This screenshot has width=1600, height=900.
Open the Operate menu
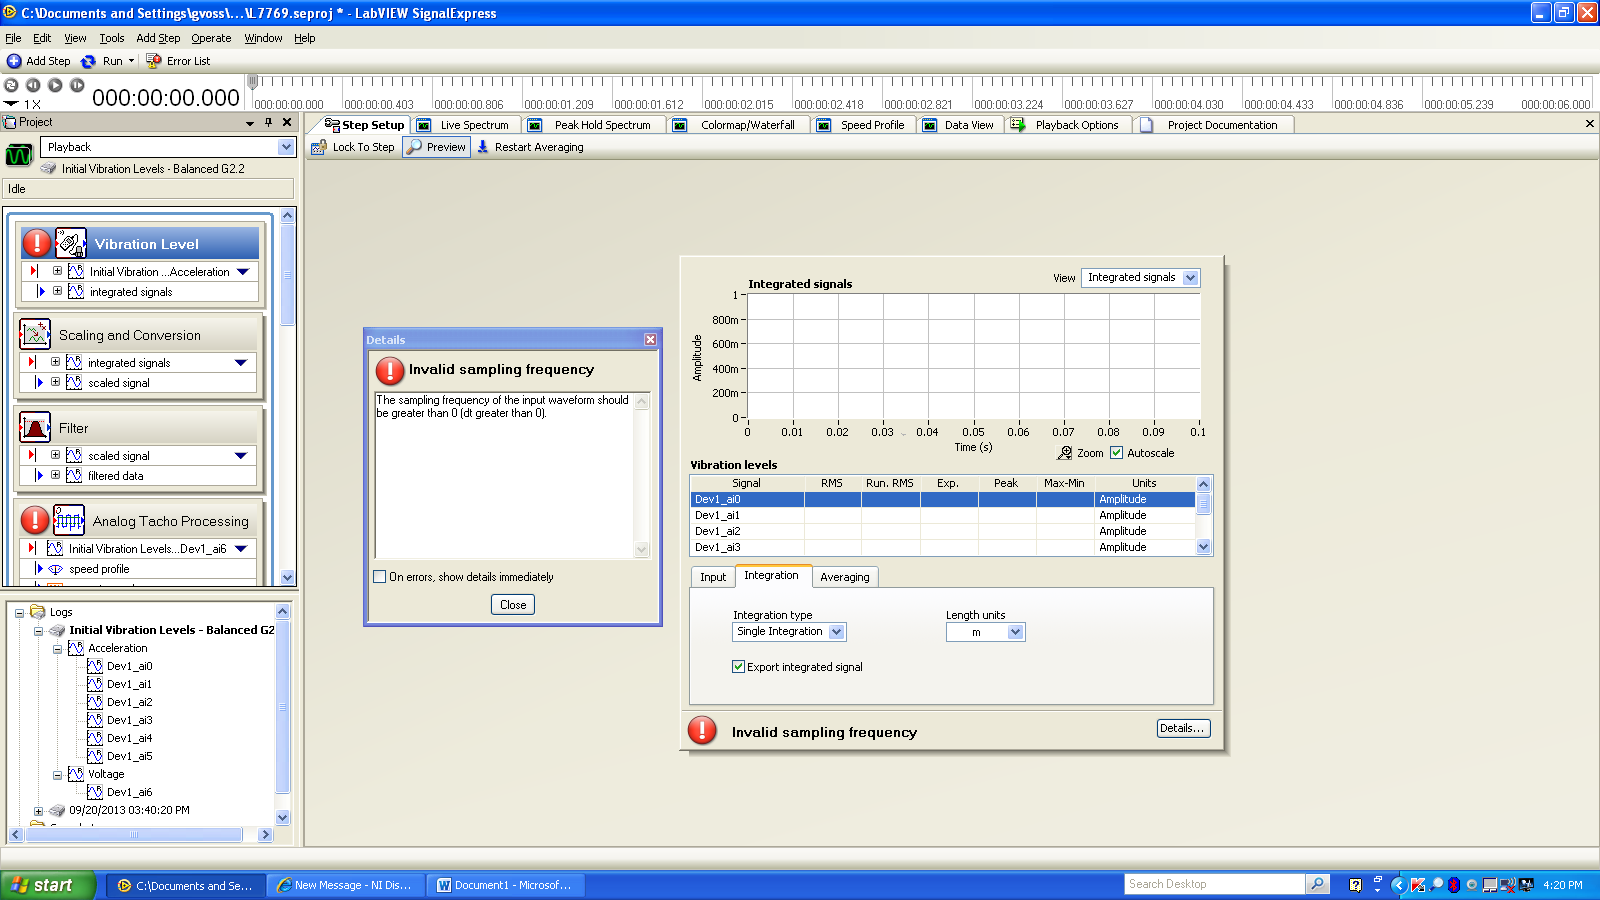(x=211, y=38)
